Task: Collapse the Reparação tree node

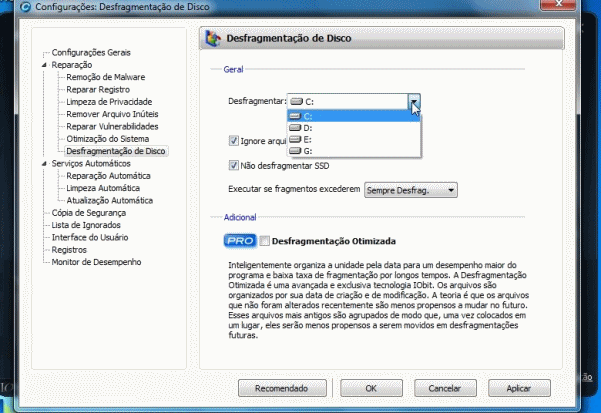Action: (44, 65)
